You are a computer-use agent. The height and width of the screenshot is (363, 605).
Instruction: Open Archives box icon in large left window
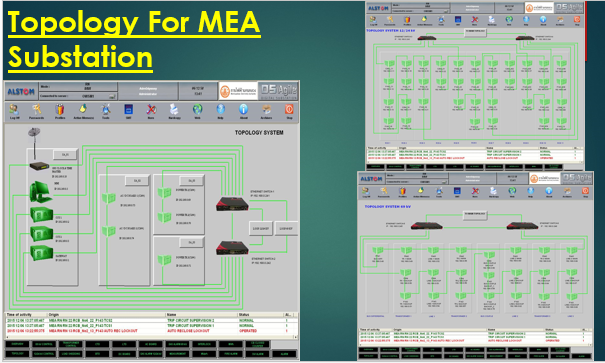(266, 110)
